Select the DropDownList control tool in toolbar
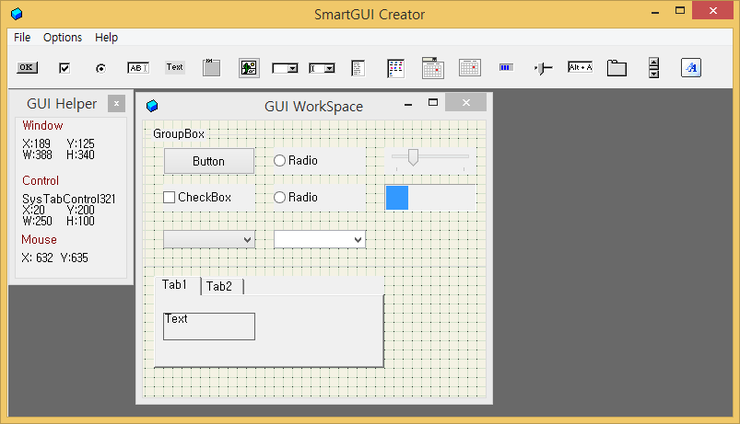Screen dimensions: 740x424 pos(285,68)
